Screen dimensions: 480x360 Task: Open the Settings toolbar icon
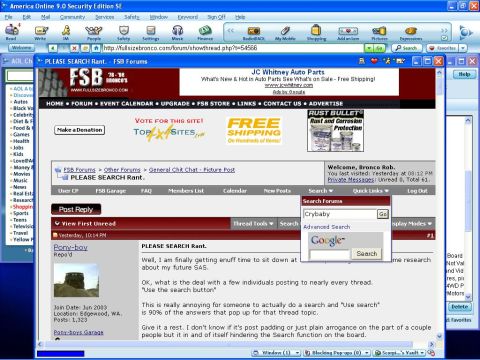pos(151,33)
